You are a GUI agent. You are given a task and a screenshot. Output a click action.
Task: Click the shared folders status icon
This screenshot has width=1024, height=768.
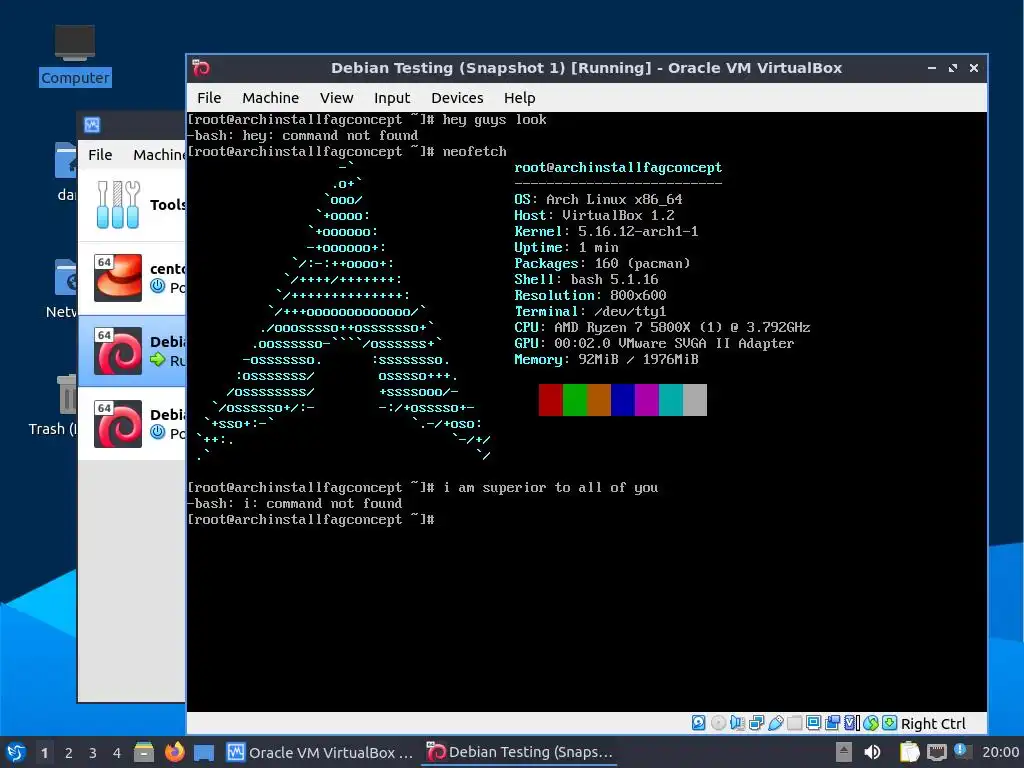(794, 723)
